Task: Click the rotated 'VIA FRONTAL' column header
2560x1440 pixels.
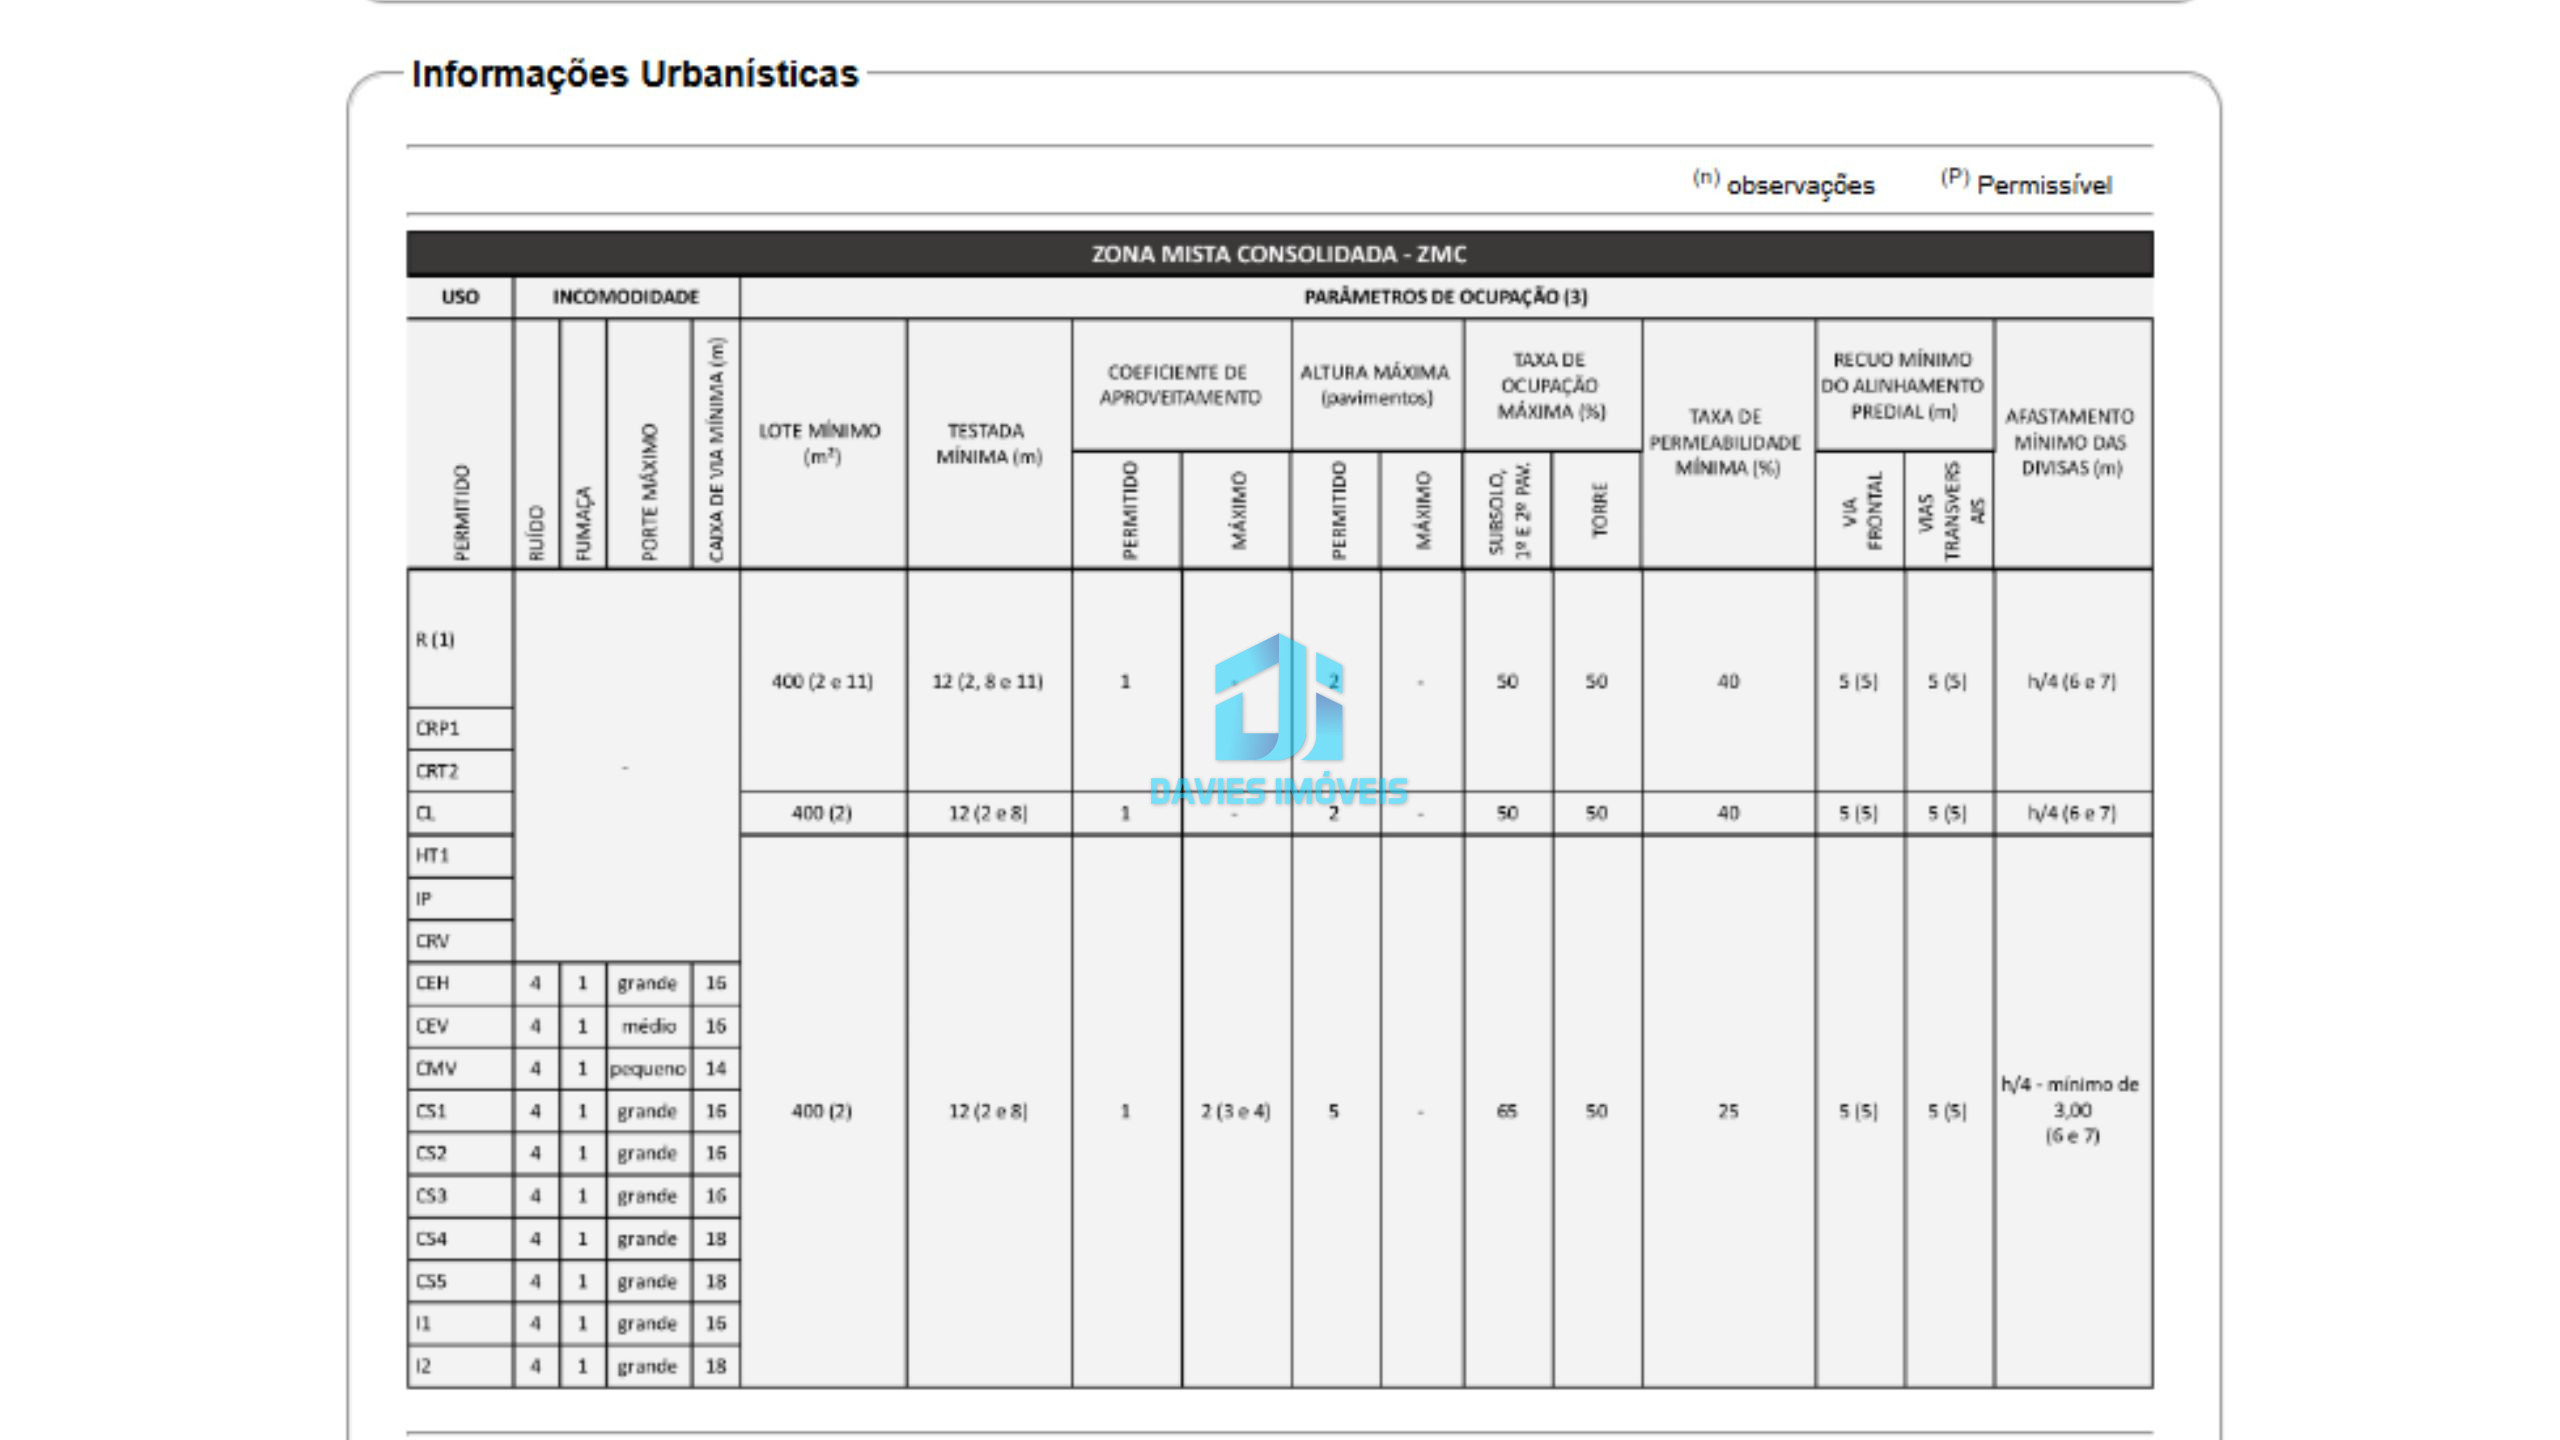Action: pos(1862,511)
